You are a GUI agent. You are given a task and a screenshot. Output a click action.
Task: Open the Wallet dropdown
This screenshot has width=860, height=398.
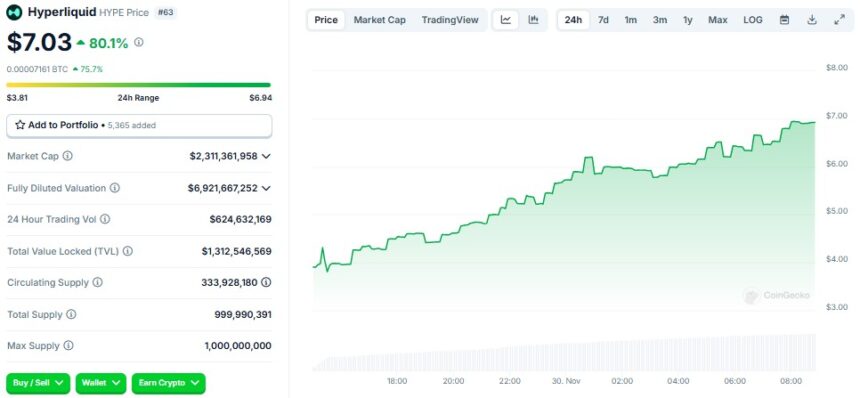point(101,383)
